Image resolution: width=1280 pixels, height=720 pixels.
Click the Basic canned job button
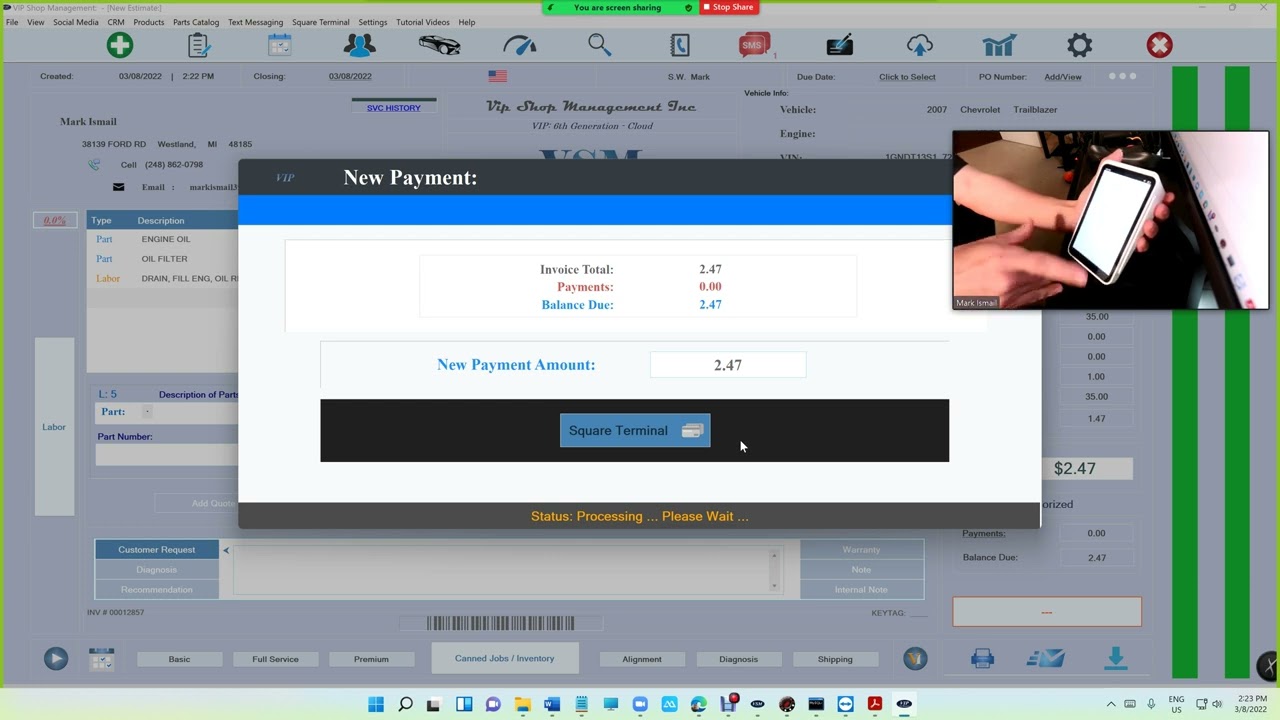[x=179, y=659]
